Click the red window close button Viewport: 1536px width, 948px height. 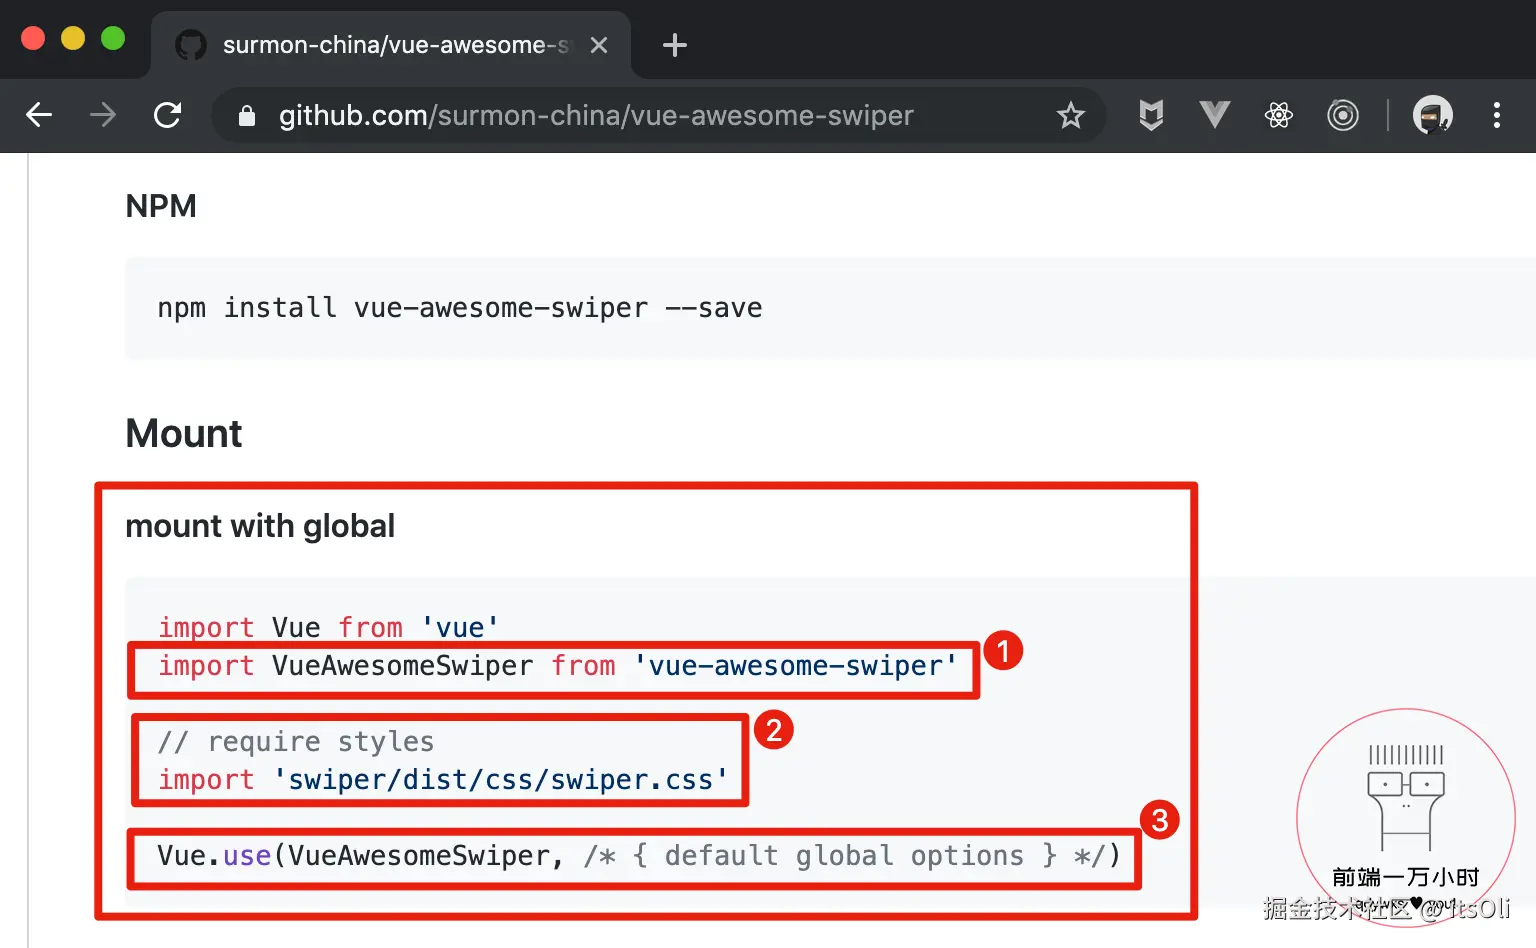pyautogui.click(x=33, y=38)
